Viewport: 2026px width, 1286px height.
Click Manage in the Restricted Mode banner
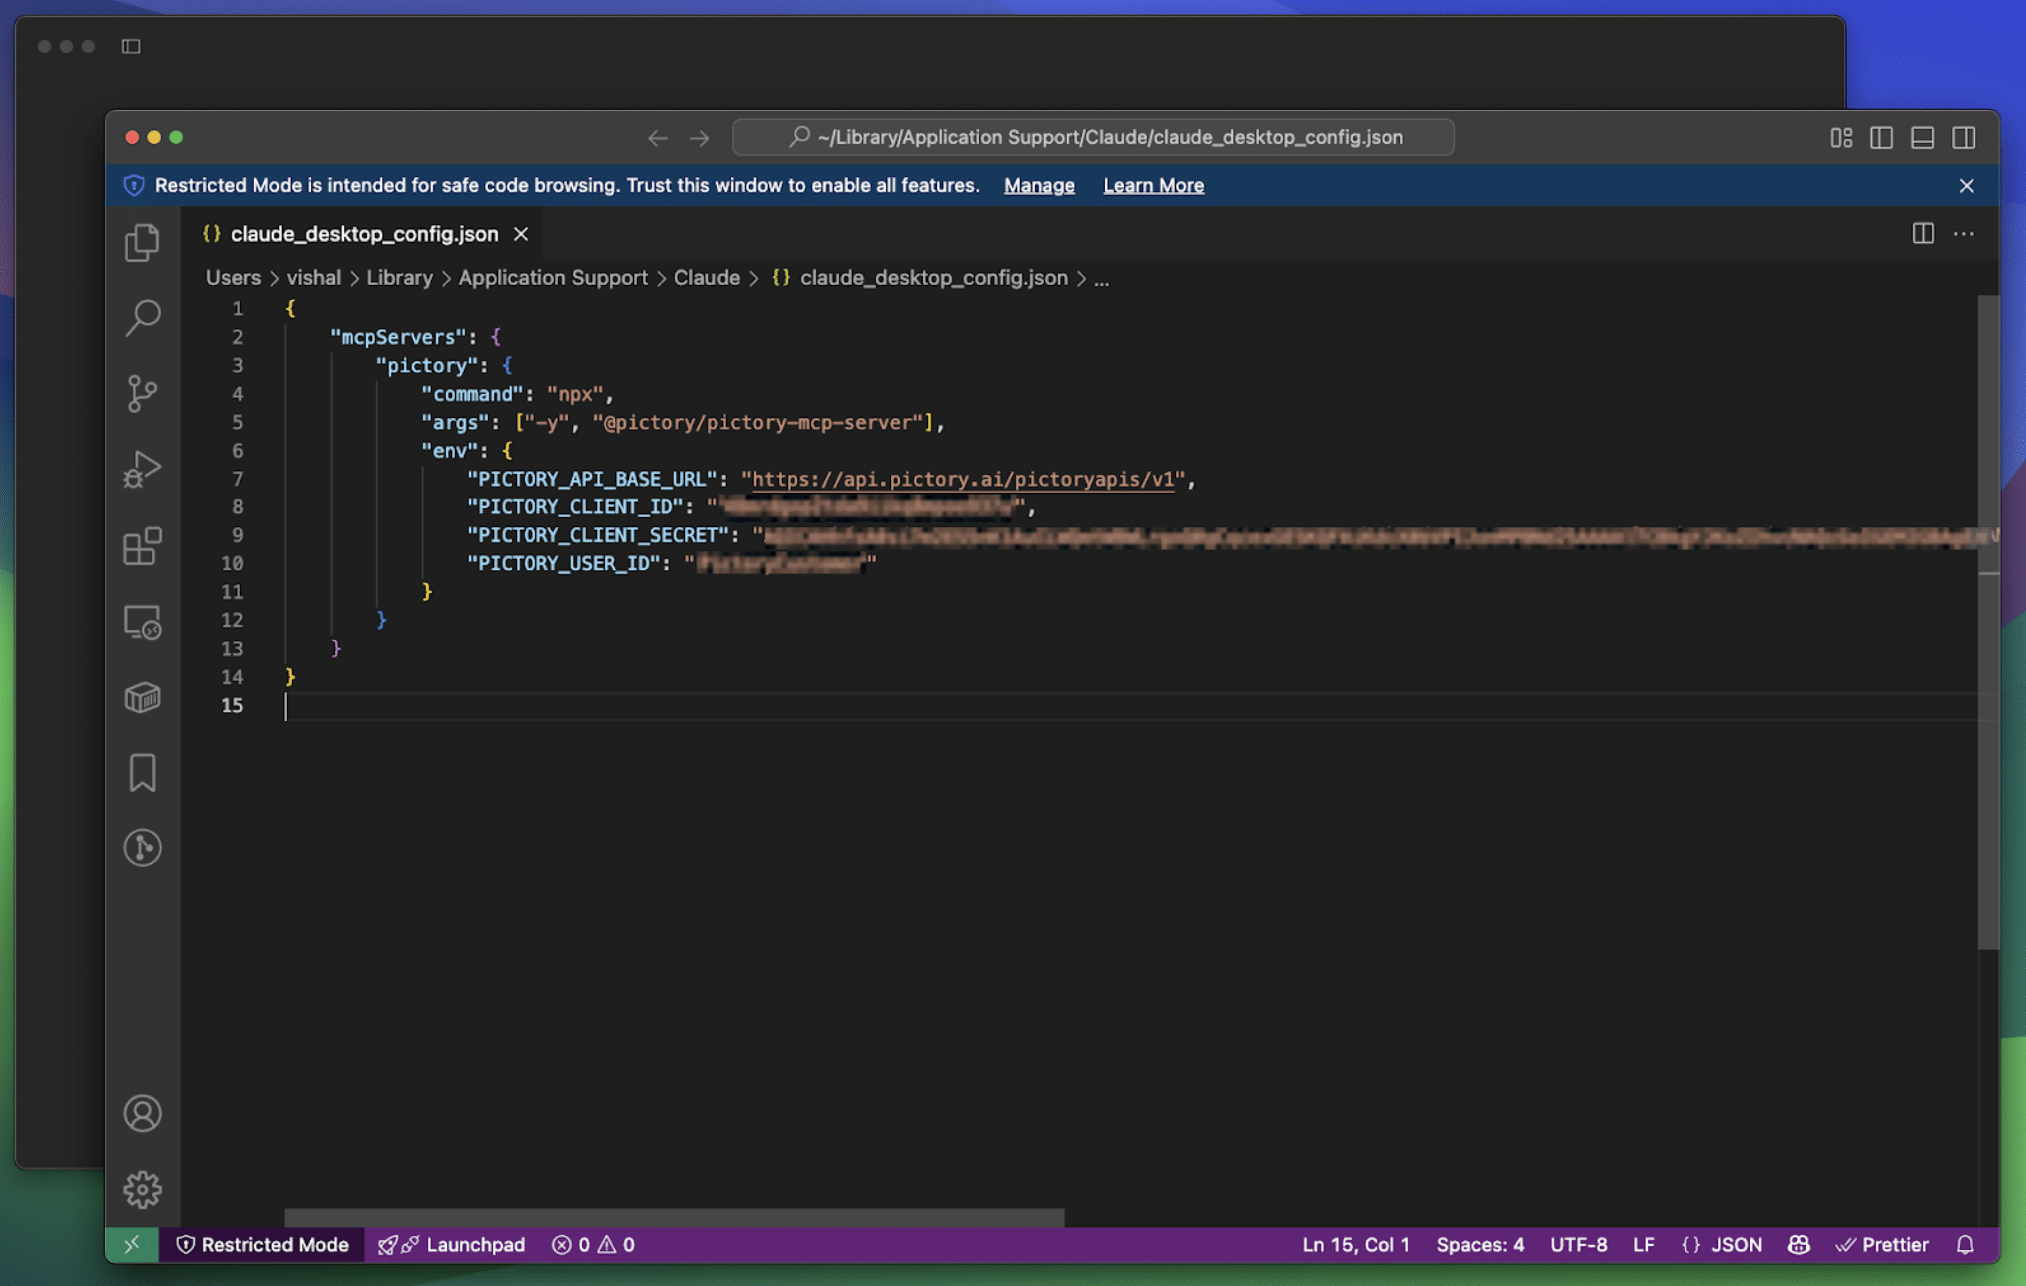point(1038,185)
